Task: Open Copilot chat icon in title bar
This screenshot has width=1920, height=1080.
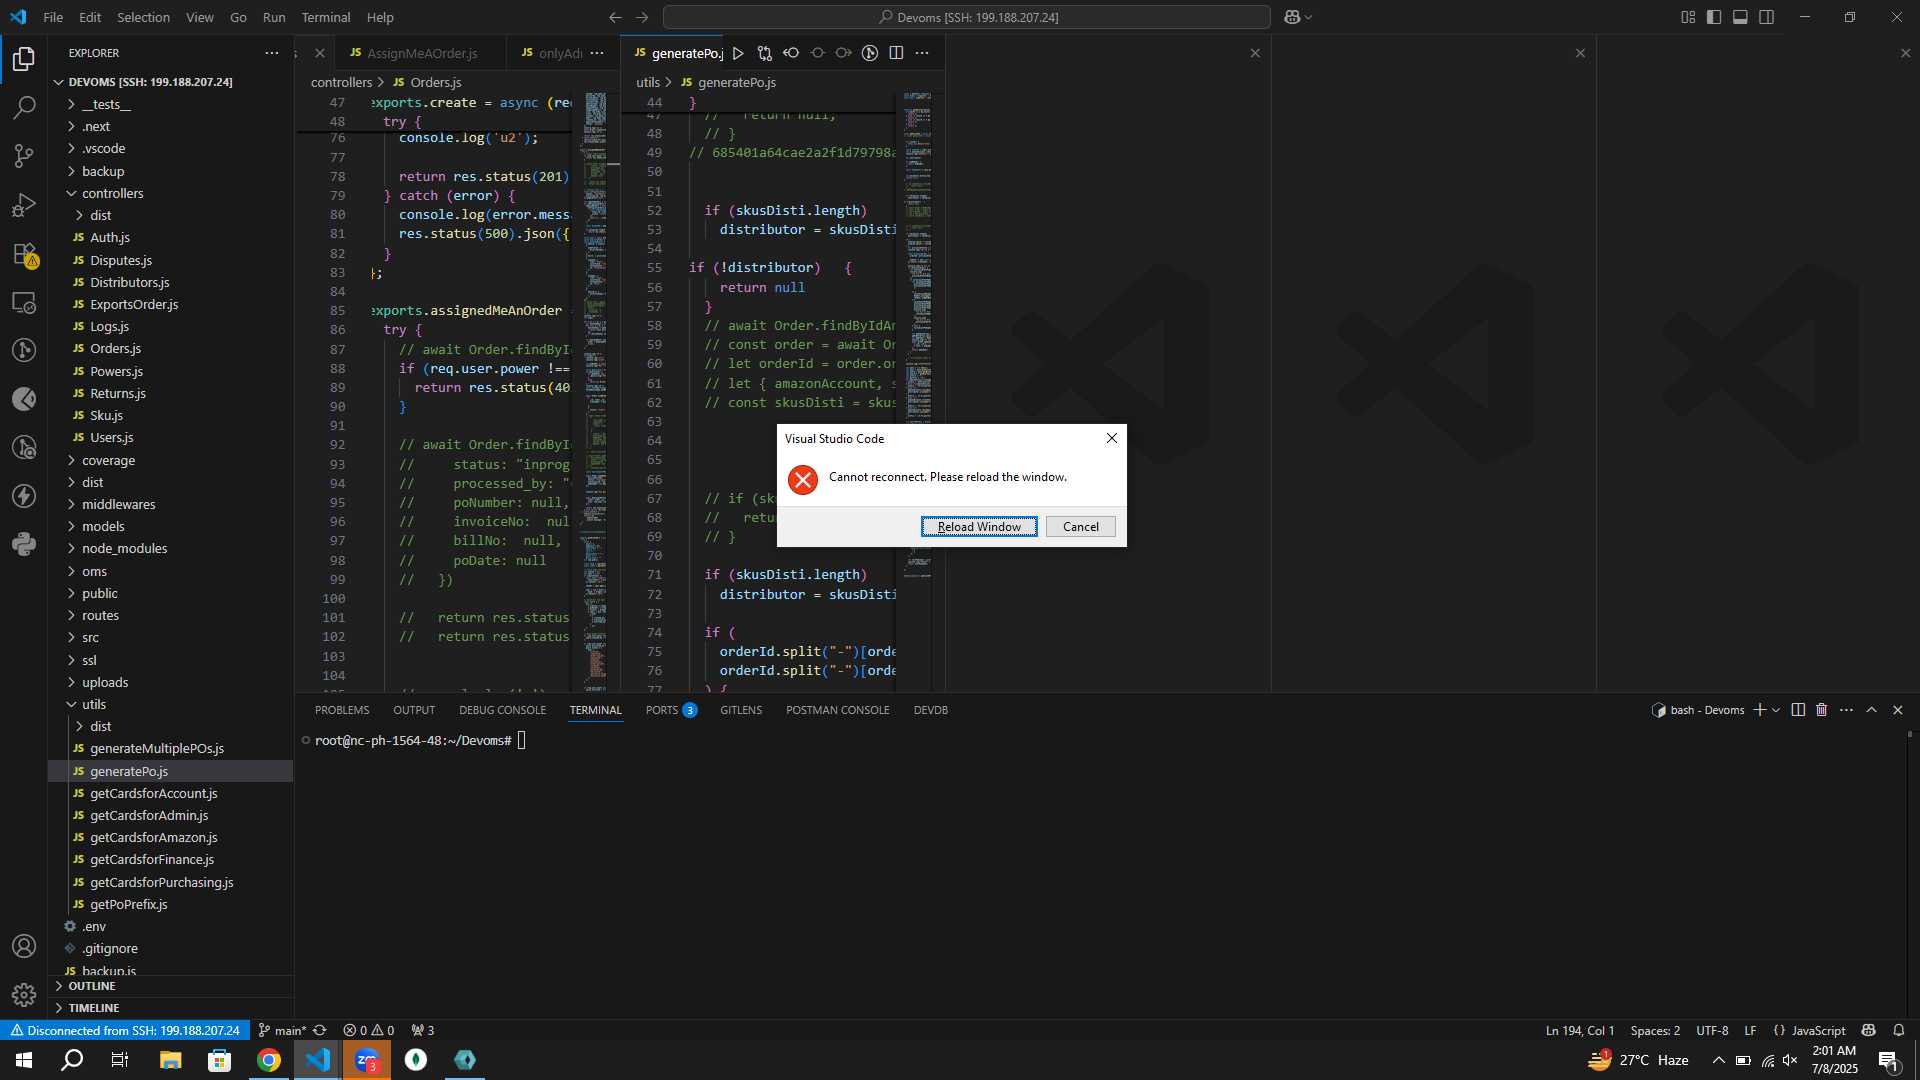Action: [x=1292, y=17]
